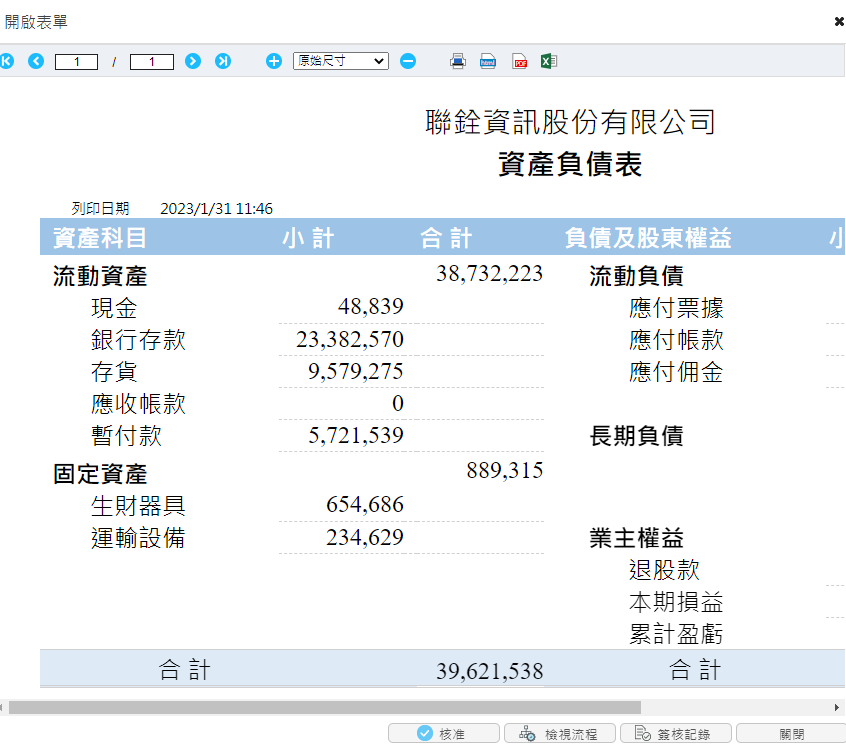Screen dimensions: 846x745
Task: Click the print date 2023/1/31 11:46
Action: (216, 209)
